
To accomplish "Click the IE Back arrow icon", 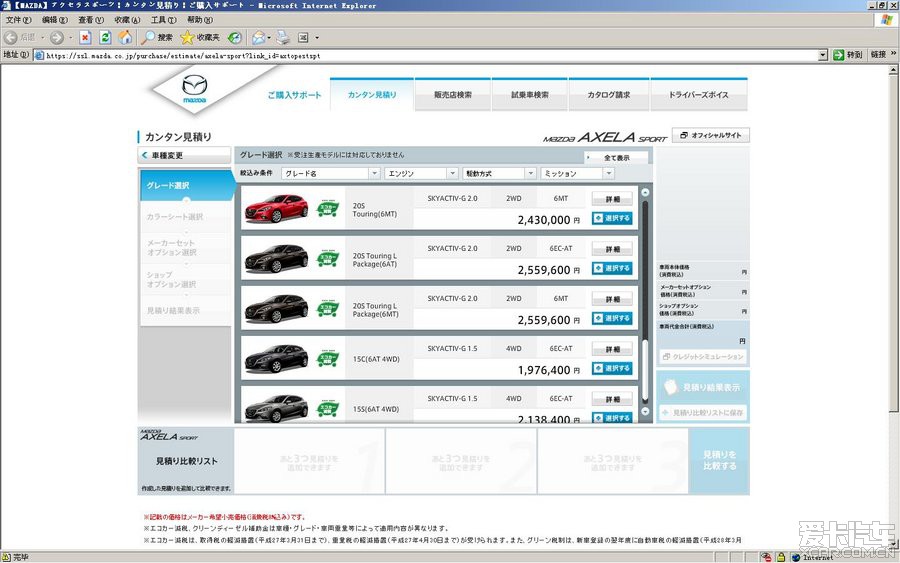I will (x=10, y=38).
